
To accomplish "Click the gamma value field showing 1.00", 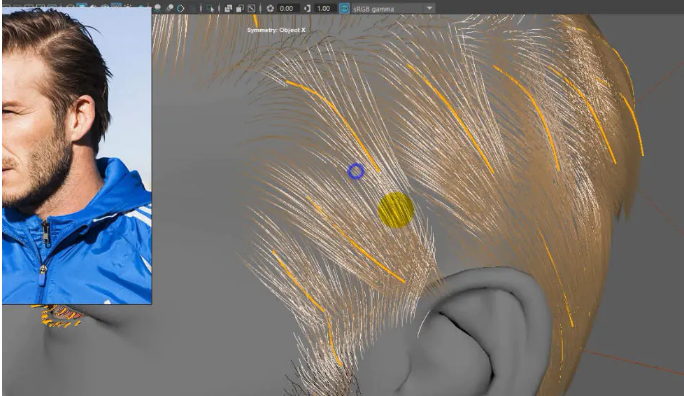I will pos(325,8).
